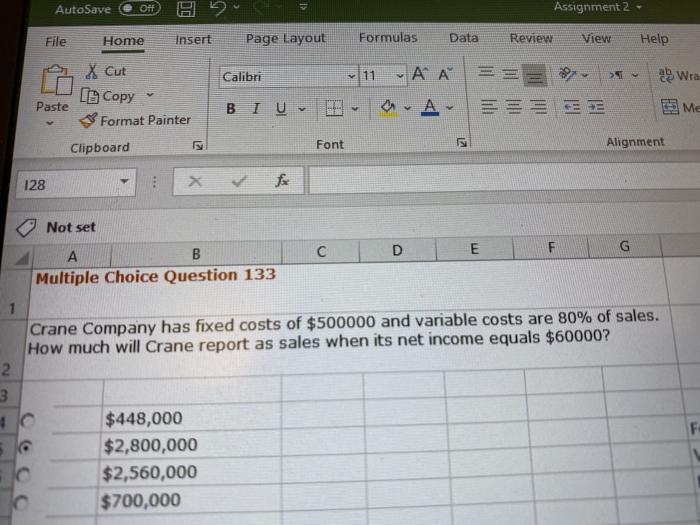Click the Bottom Align icon
The height and width of the screenshot is (525, 700).
[x=535, y=75]
